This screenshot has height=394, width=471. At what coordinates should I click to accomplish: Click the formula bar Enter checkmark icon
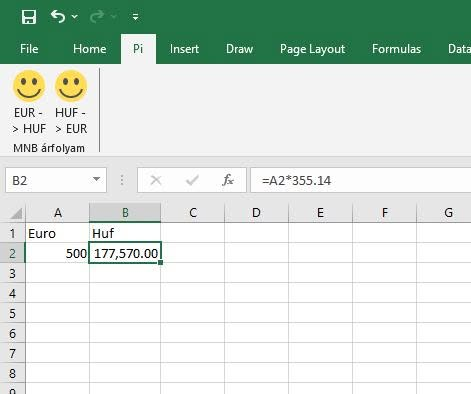(192, 180)
